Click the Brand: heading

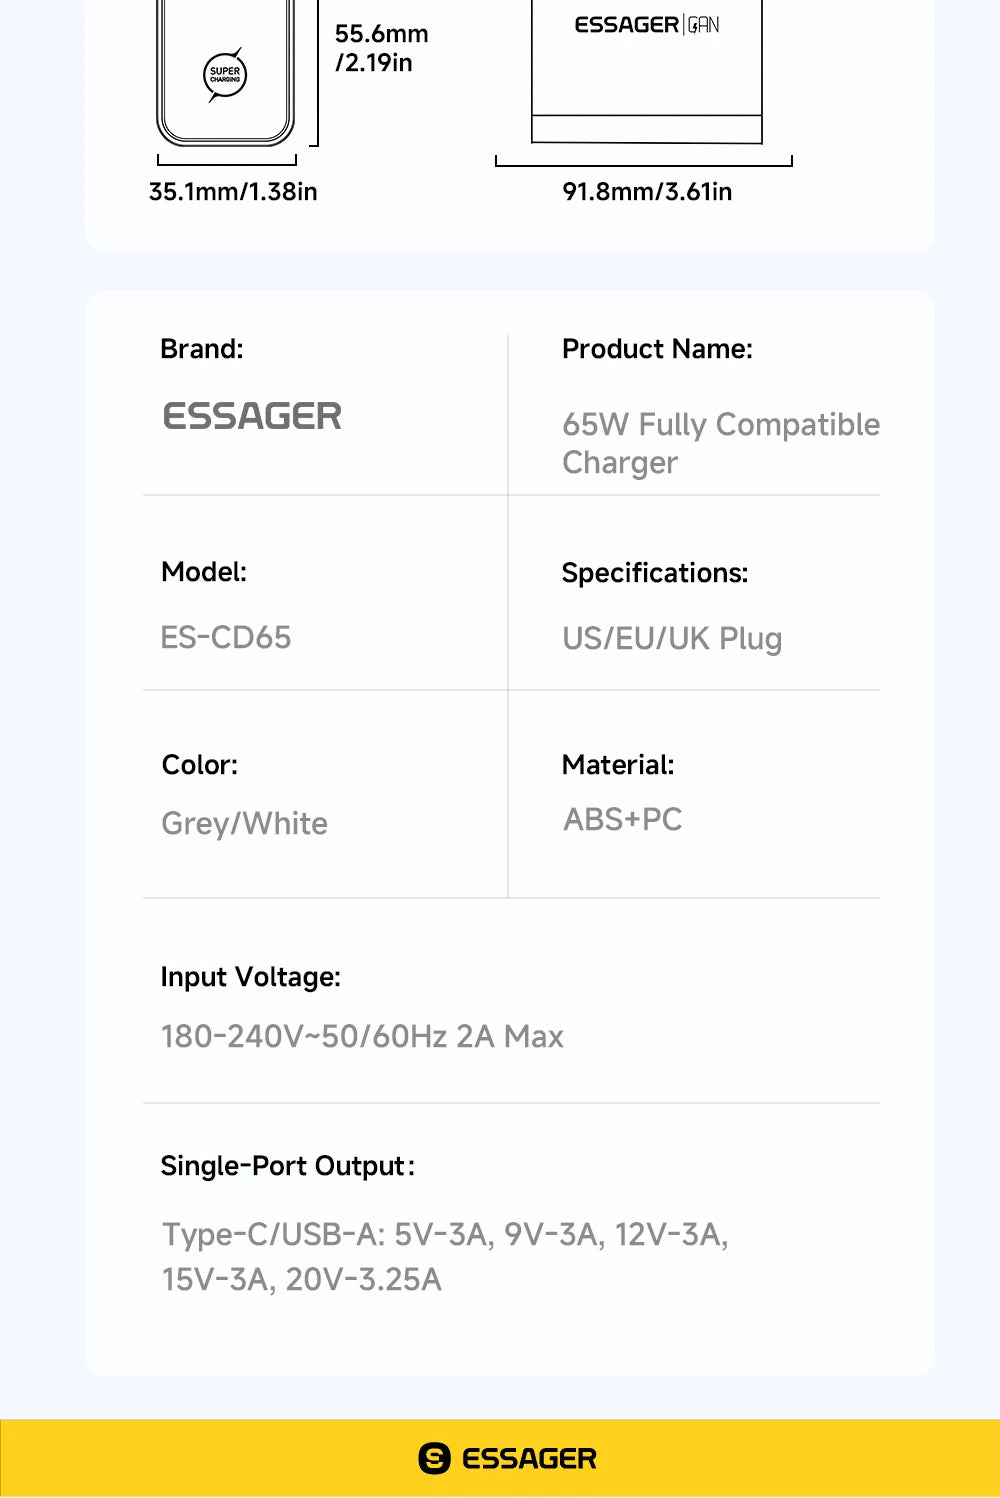click(x=202, y=349)
